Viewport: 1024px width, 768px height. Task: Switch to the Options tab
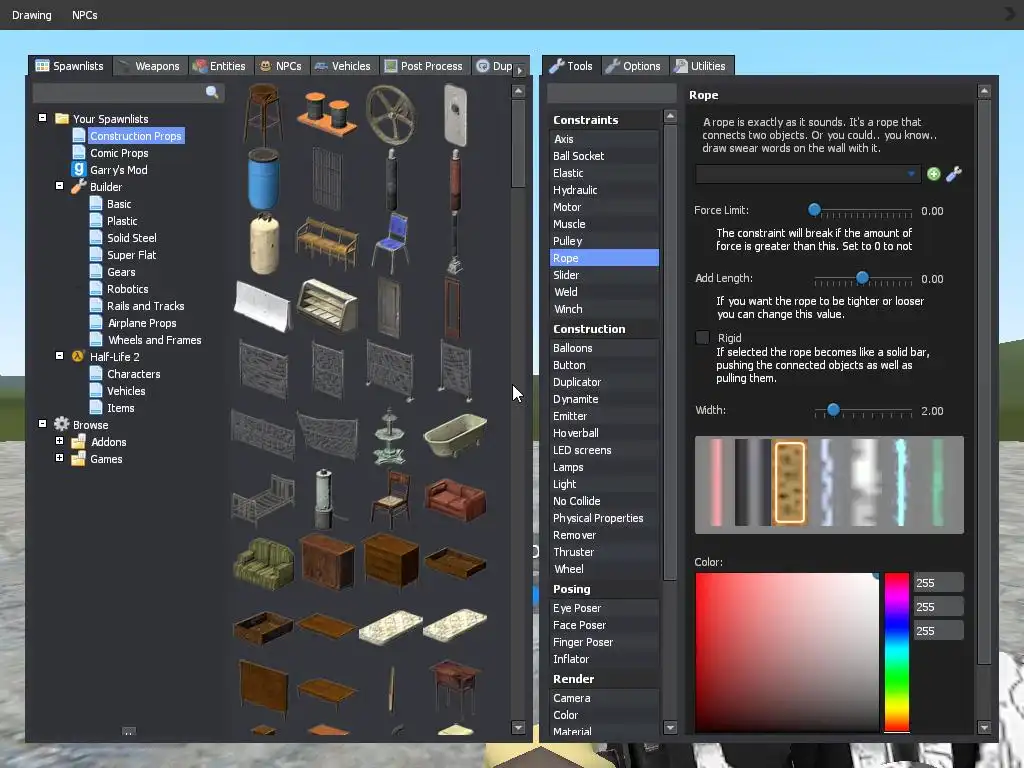(x=634, y=66)
